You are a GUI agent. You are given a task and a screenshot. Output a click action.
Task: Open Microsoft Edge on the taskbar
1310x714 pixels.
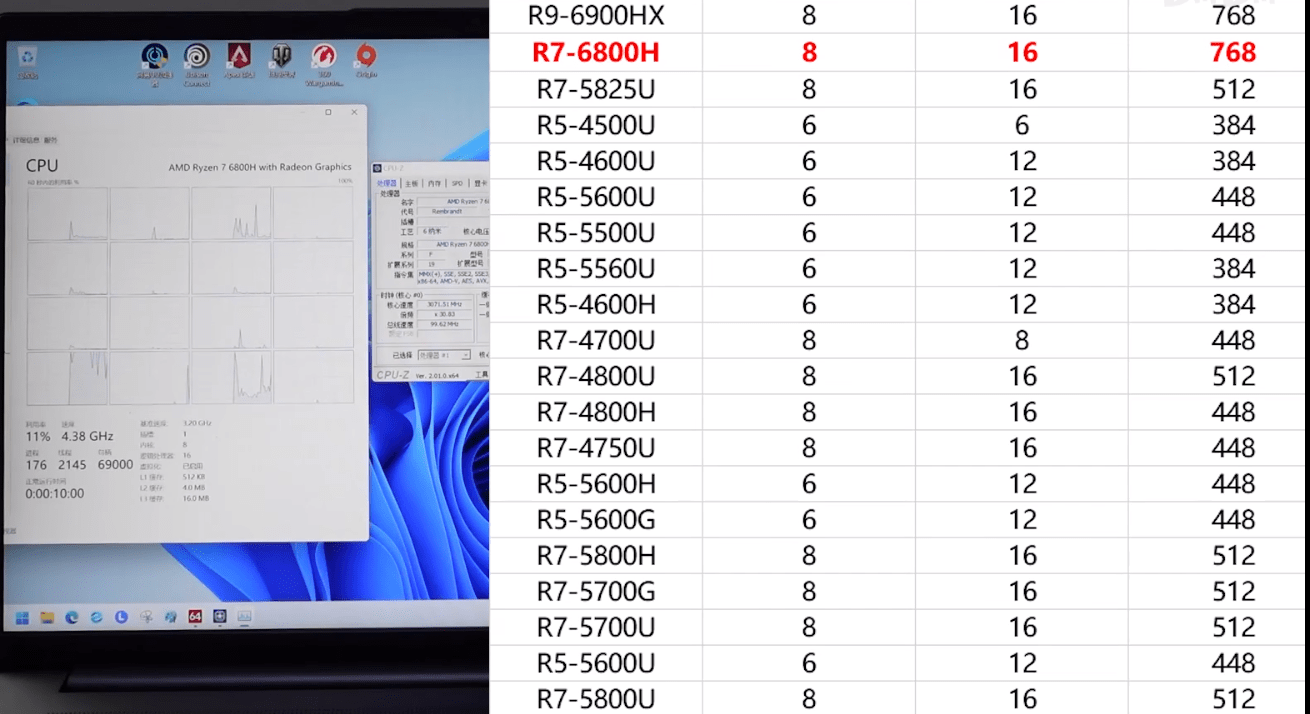click(x=70, y=616)
